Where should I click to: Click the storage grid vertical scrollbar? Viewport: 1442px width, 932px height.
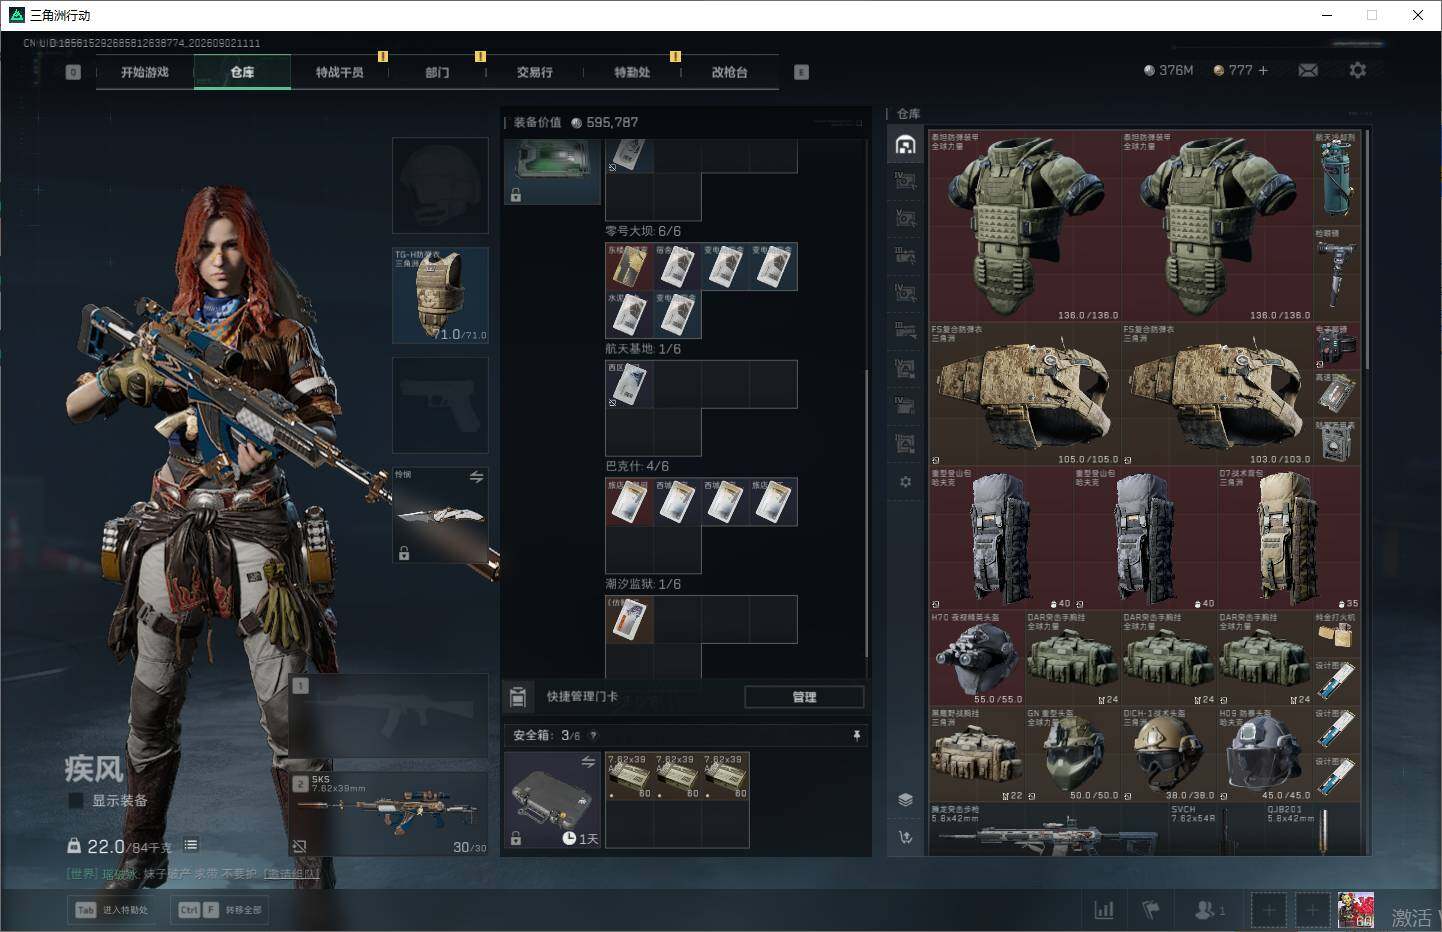coord(1366,250)
